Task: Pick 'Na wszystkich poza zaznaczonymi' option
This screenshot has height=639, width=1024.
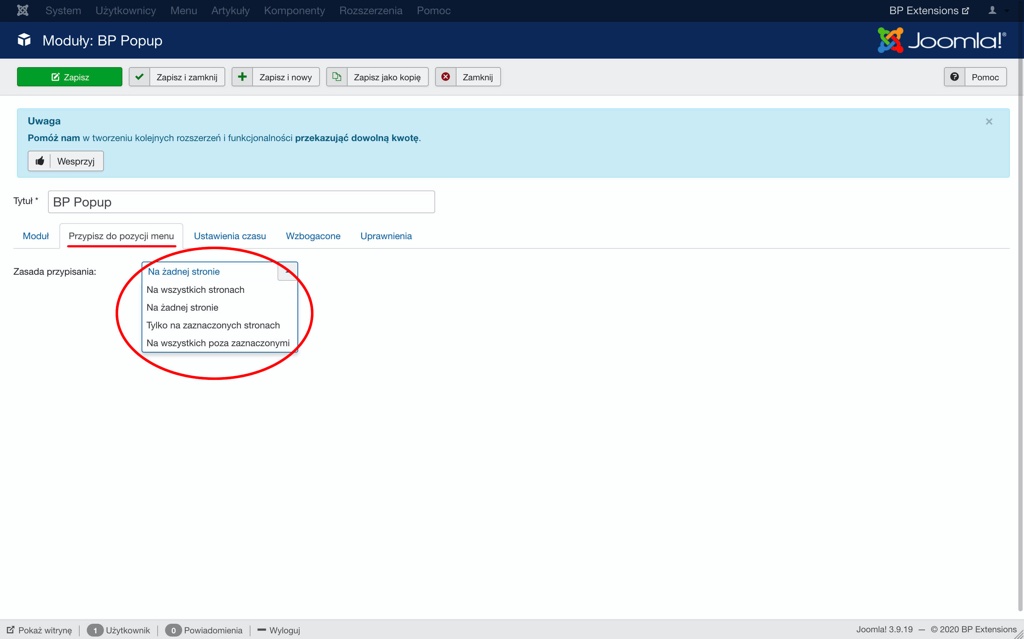Action: pos(218,343)
